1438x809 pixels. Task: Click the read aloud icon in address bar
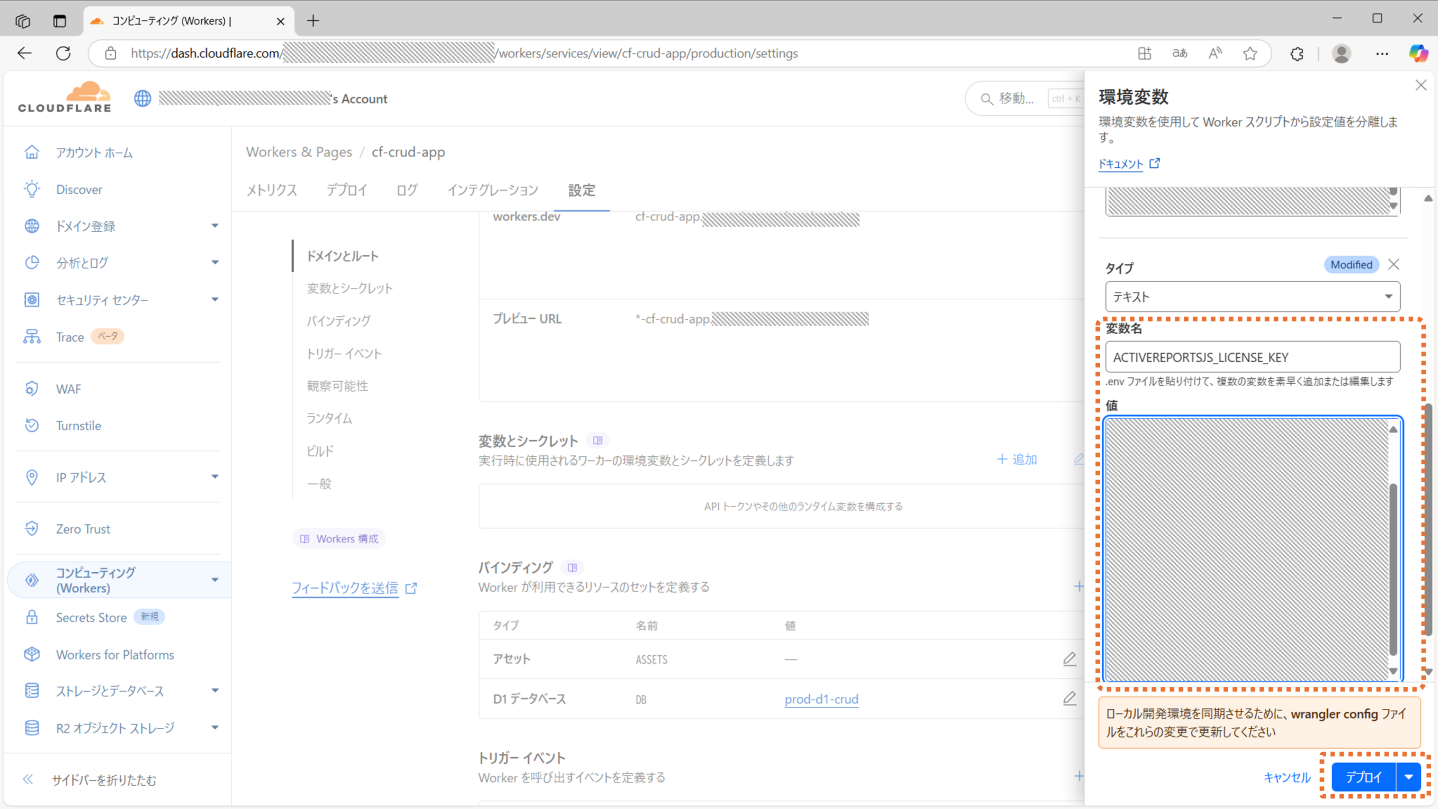coord(1215,53)
